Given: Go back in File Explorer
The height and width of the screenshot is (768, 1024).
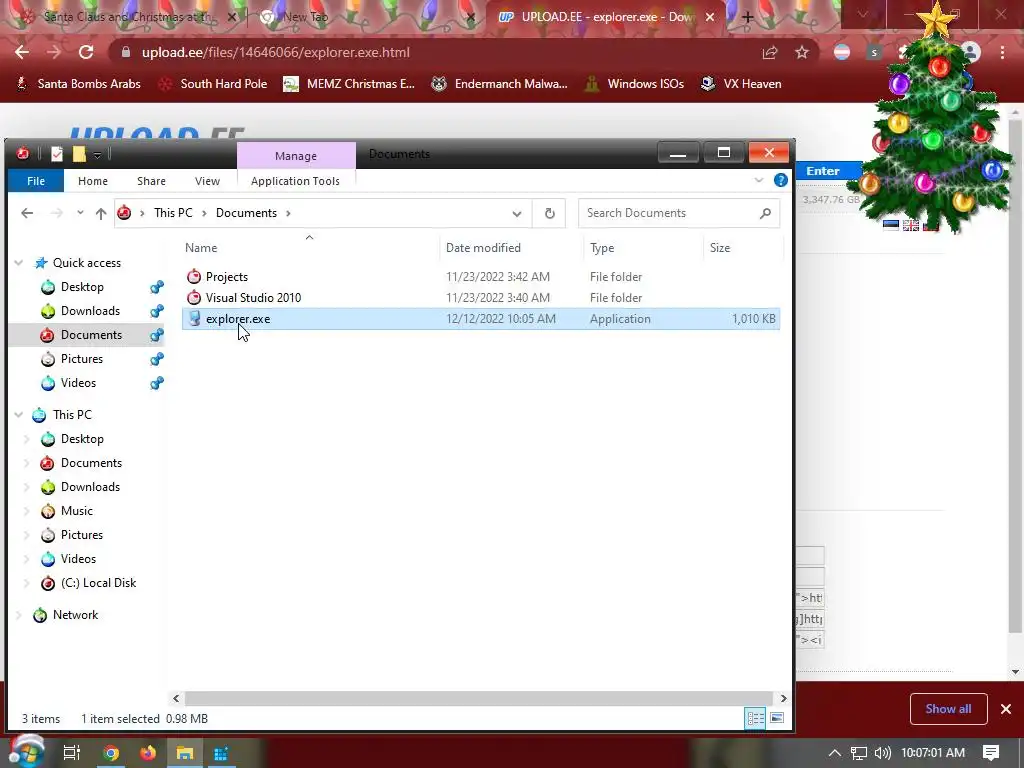Looking at the screenshot, I should click(27, 213).
